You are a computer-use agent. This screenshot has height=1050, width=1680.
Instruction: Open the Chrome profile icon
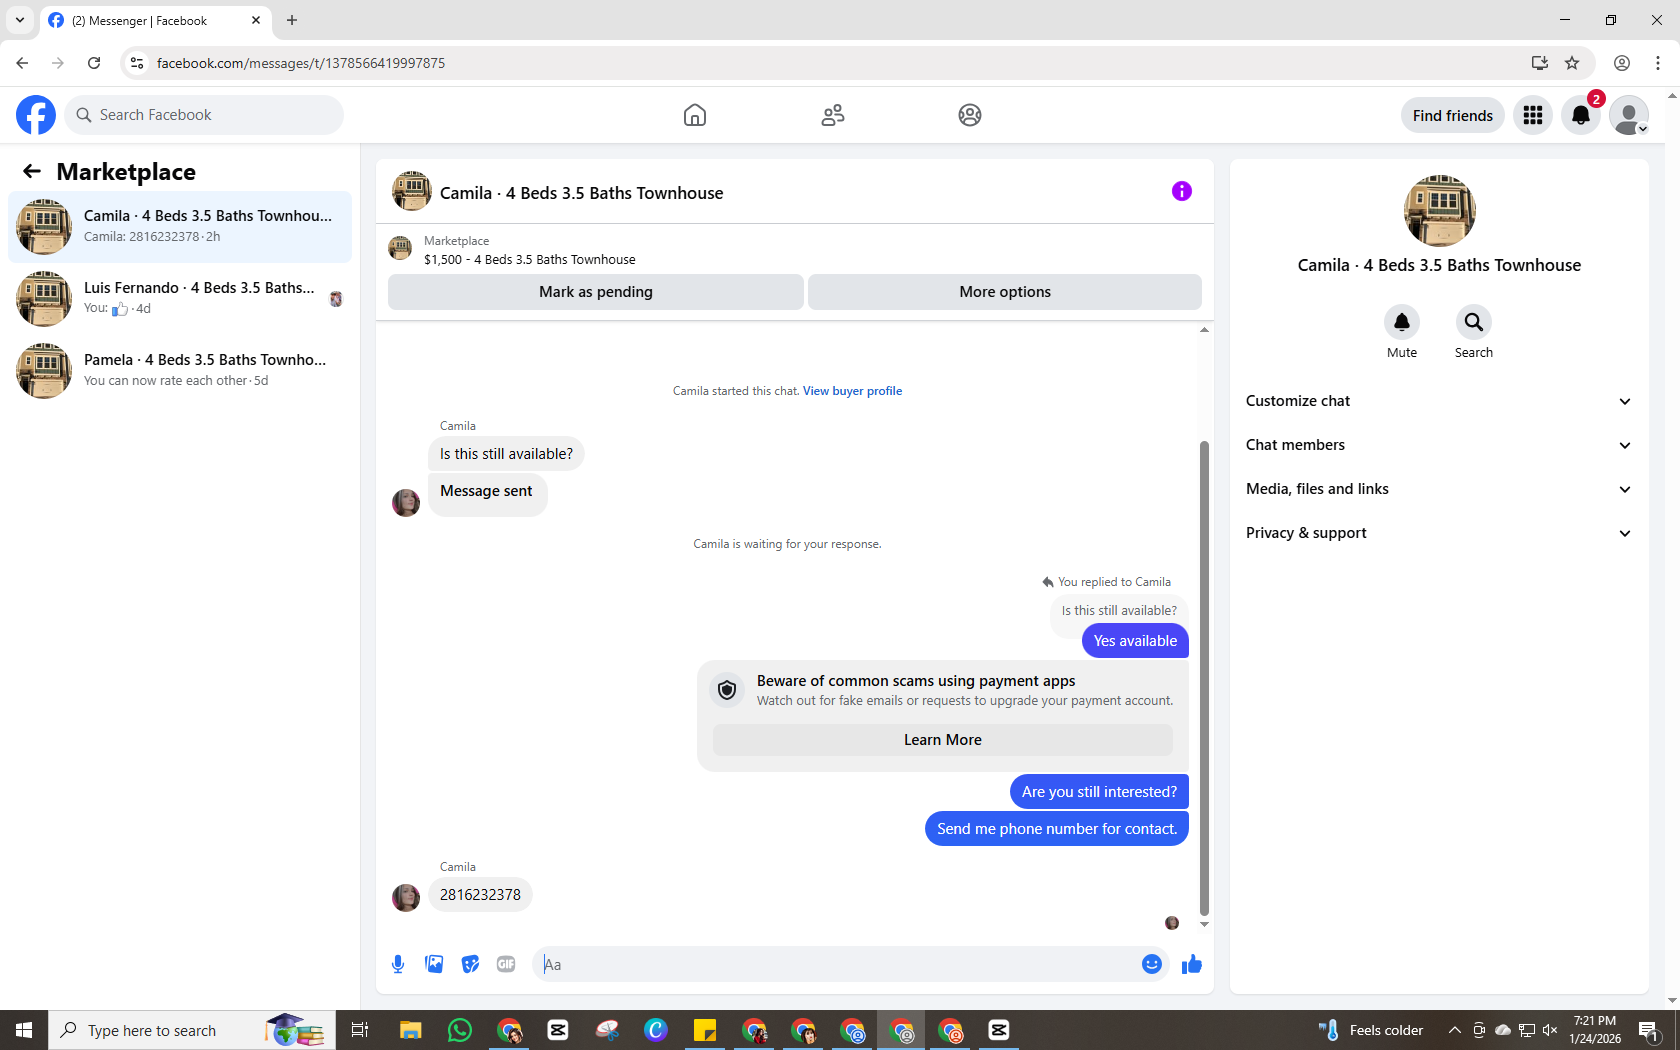(1622, 63)
